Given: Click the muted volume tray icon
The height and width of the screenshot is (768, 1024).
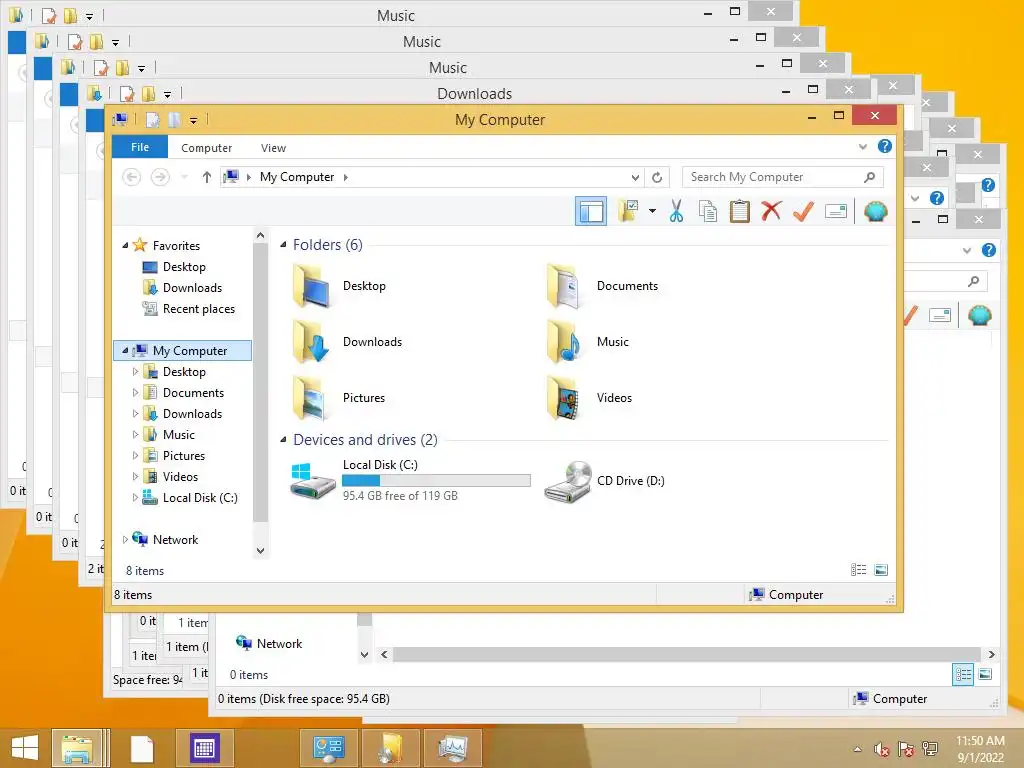Looking at the screenshot, I should [881, 749].
